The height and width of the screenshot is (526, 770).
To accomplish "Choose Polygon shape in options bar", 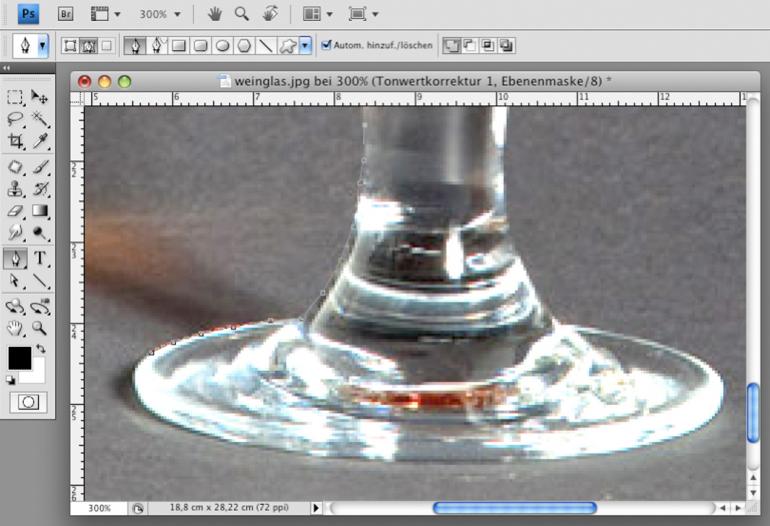I will click(244, 46).
